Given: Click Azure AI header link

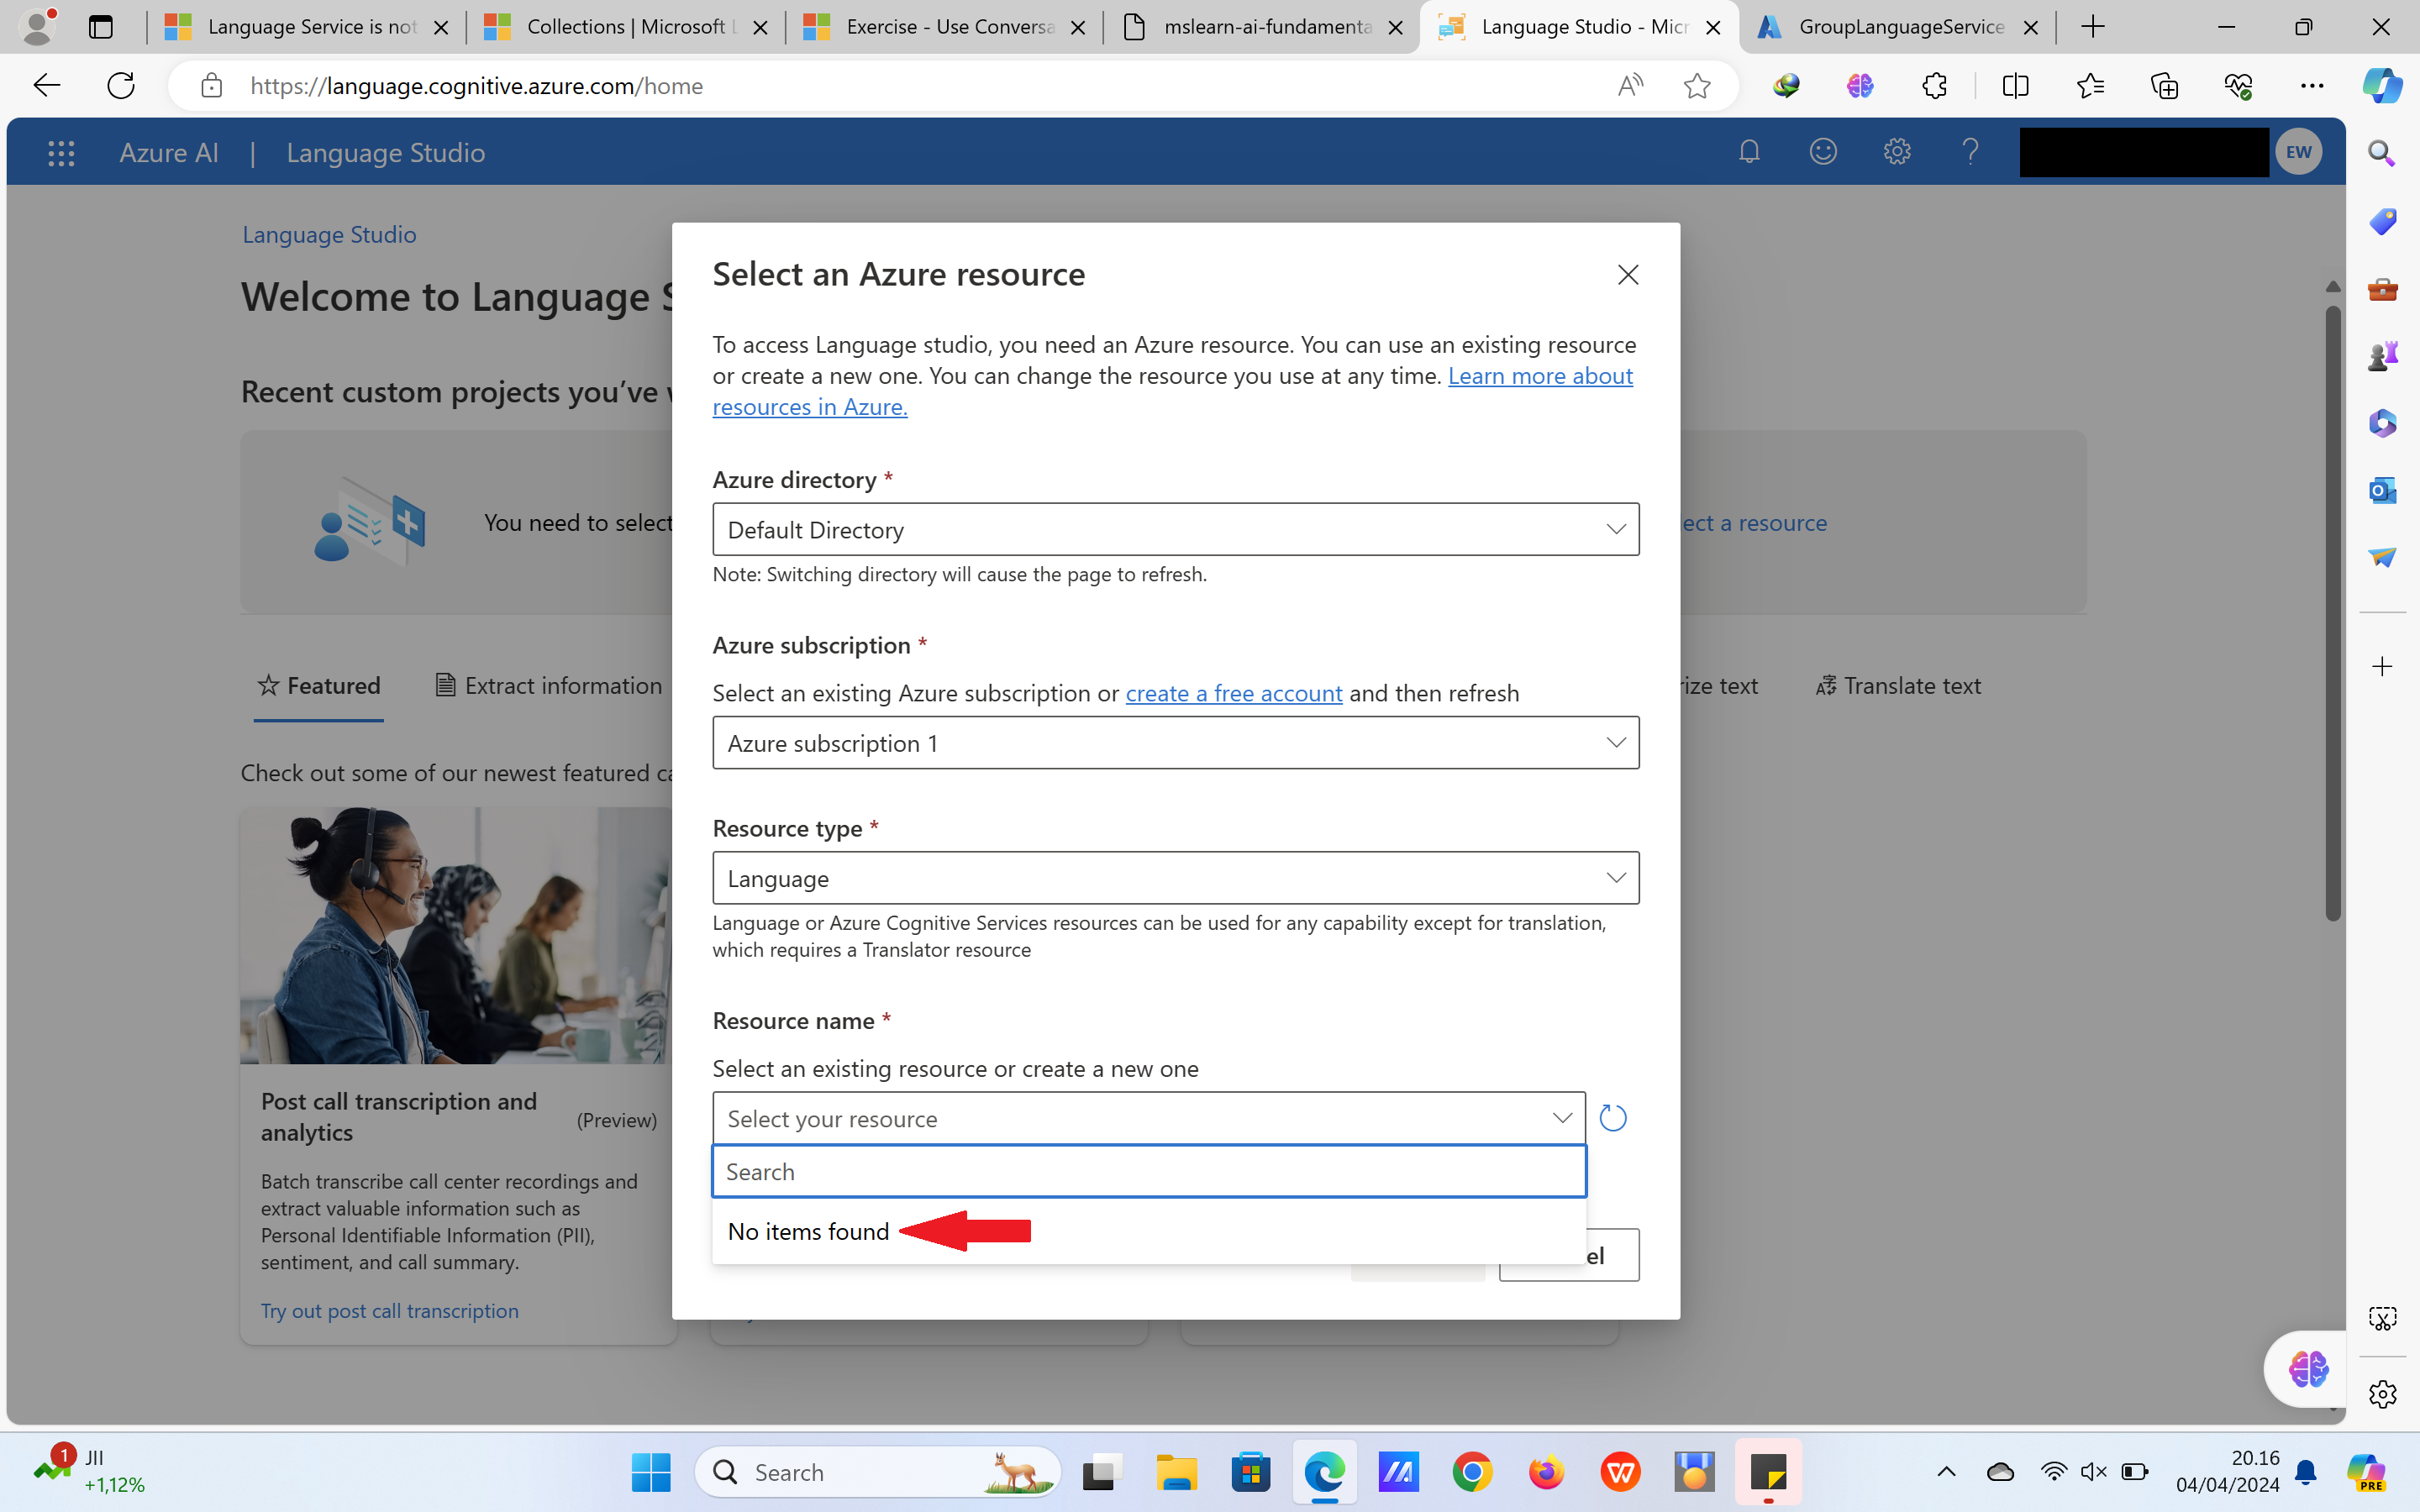Looking at the screenshot, I should click(169, 153).
